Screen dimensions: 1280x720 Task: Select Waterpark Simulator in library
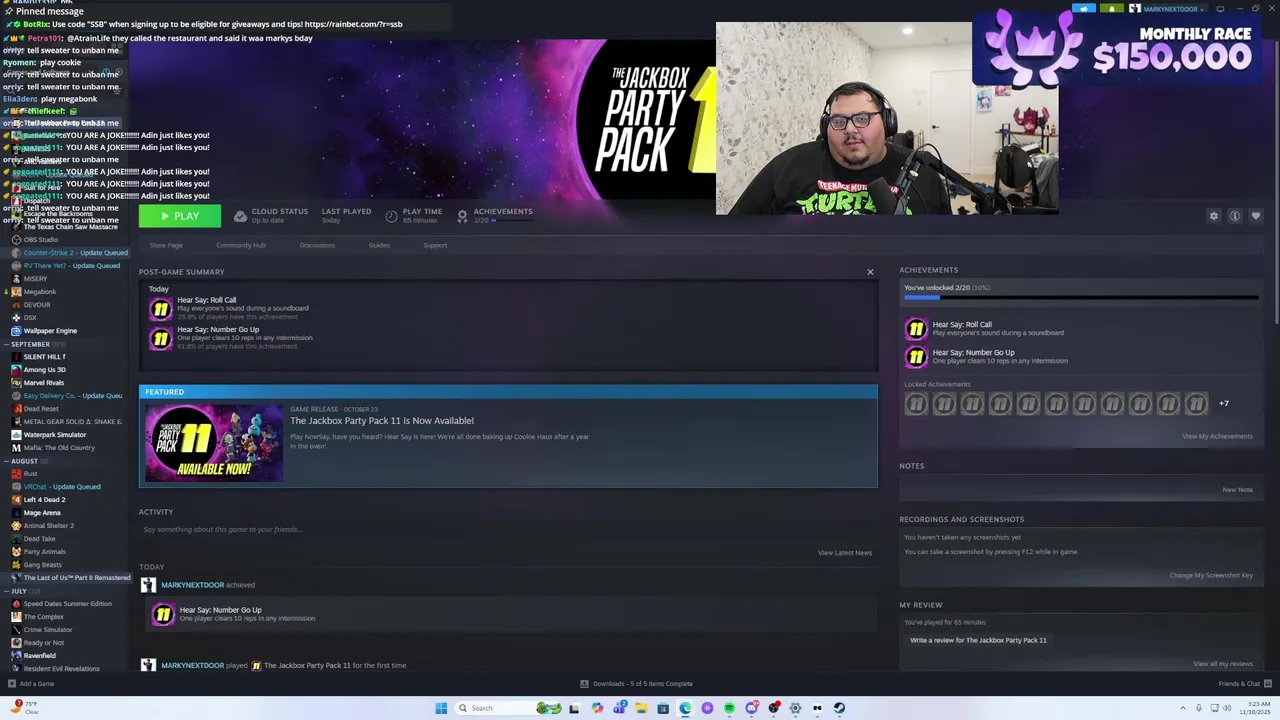(x=55, y=435)
